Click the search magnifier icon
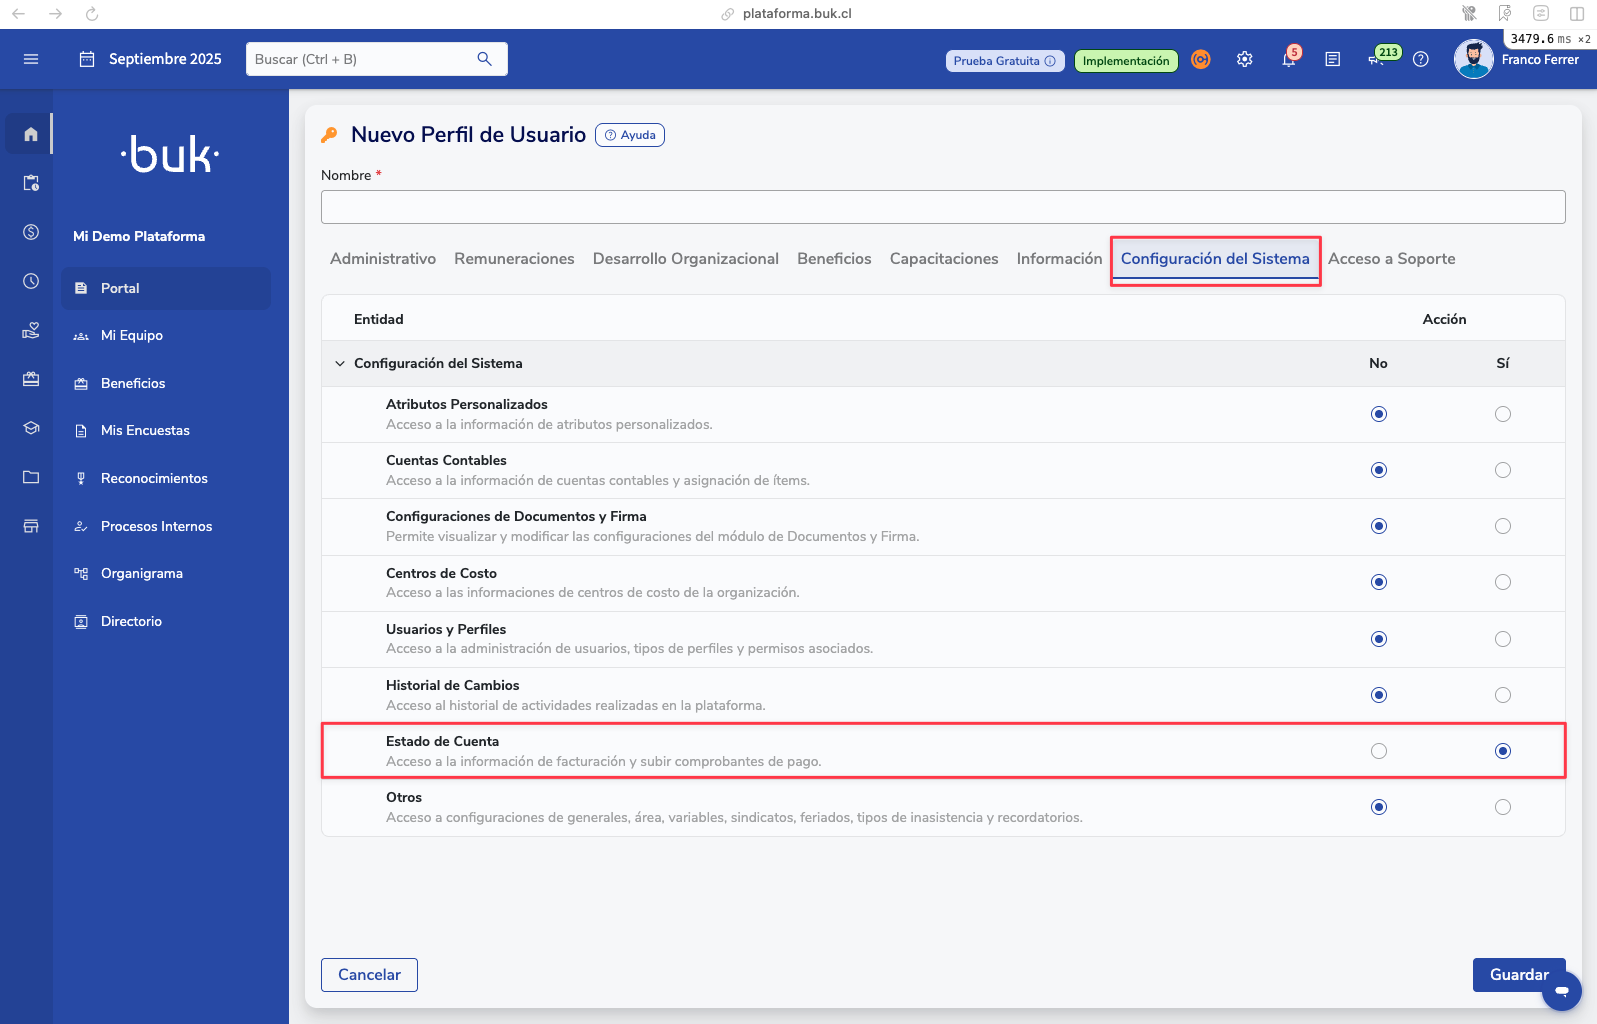Screen dimensions: 1597x1024 coord(485,59)
